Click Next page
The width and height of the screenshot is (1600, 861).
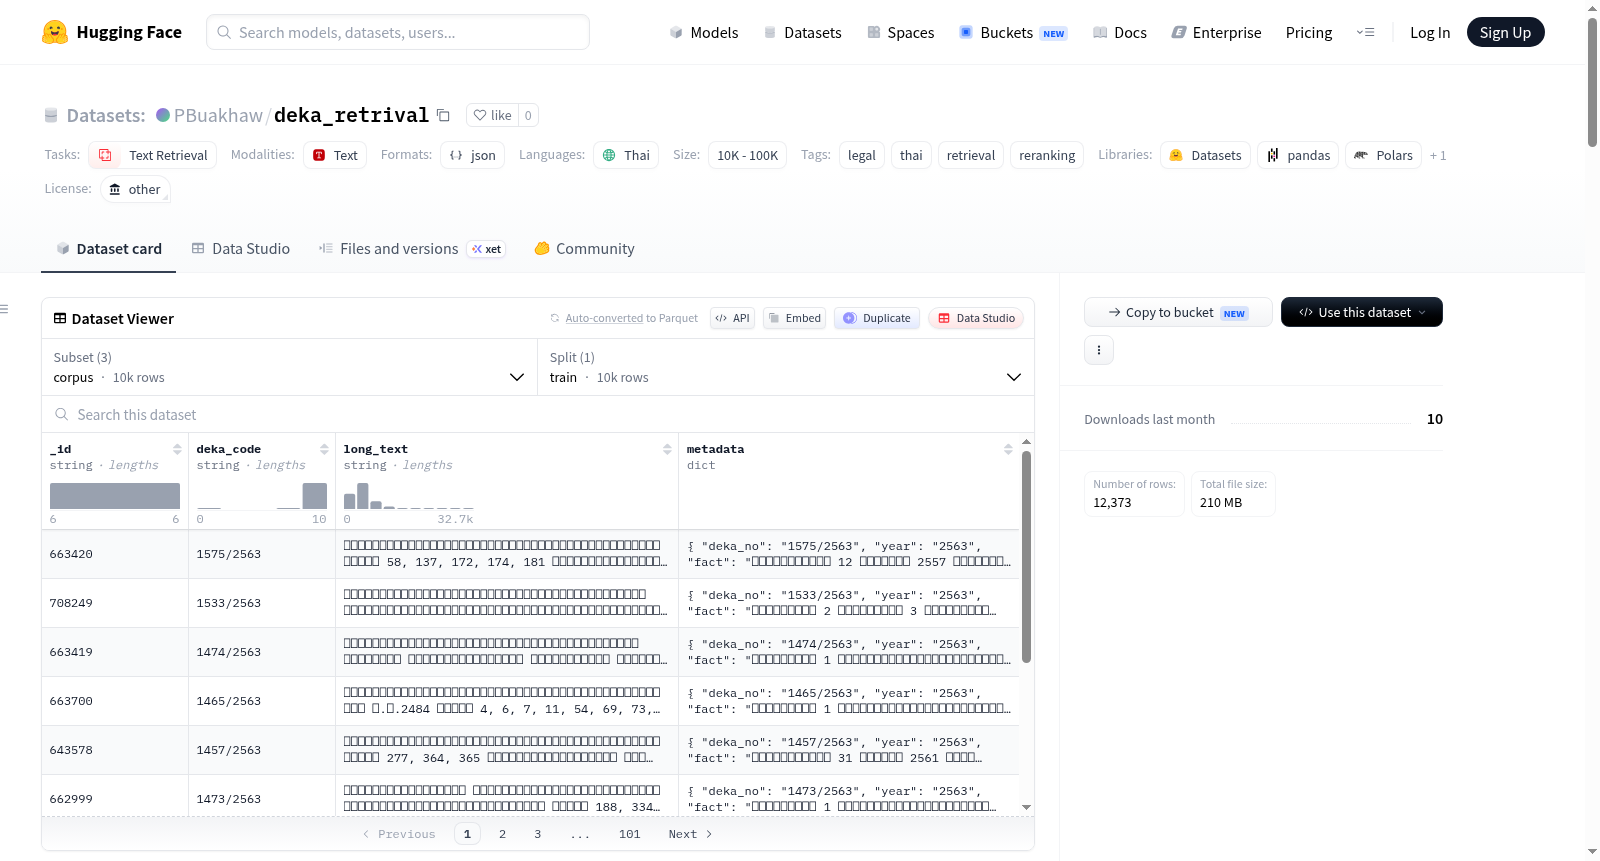click(690, 834)
